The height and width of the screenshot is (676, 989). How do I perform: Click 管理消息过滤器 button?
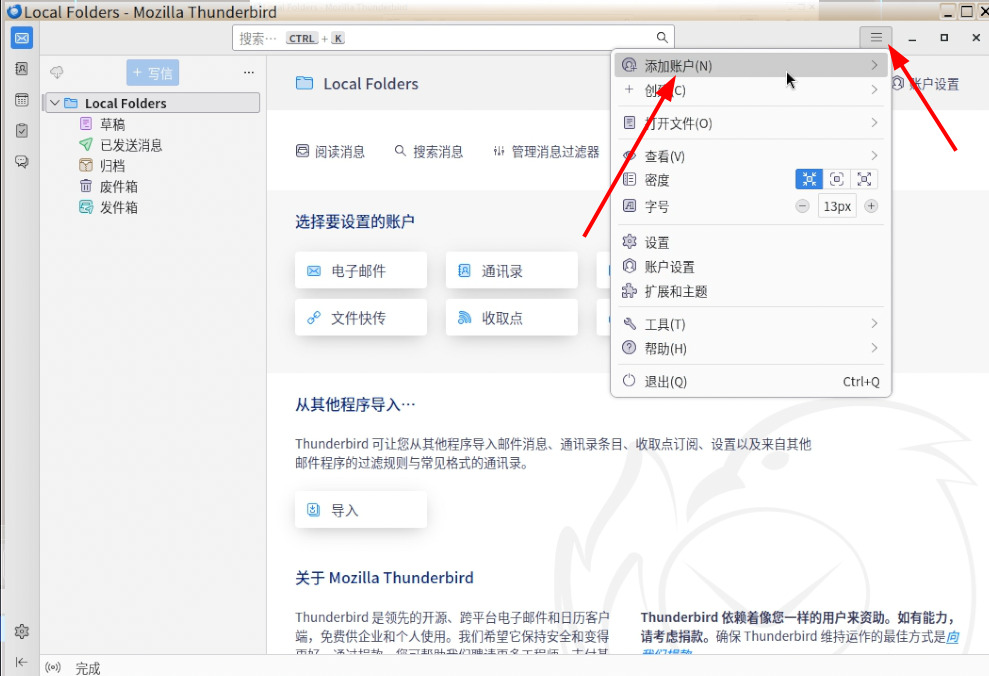click(546, 151)
